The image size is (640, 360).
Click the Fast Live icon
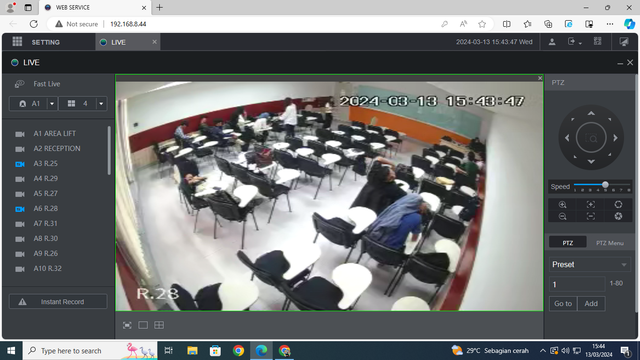tap(20, 84)
